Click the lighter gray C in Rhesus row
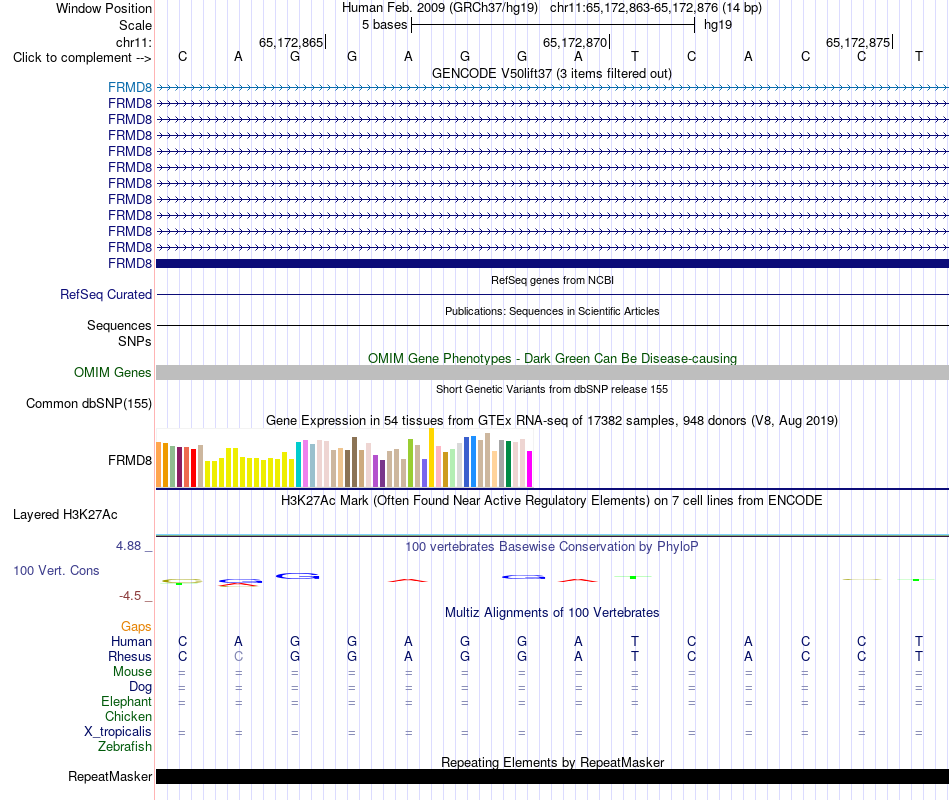The image size is (950, 800). (x=239, y=656)
